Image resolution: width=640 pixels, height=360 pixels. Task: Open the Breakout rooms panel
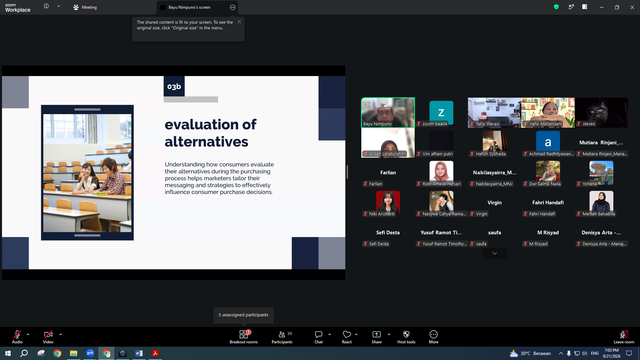(243, 337)
